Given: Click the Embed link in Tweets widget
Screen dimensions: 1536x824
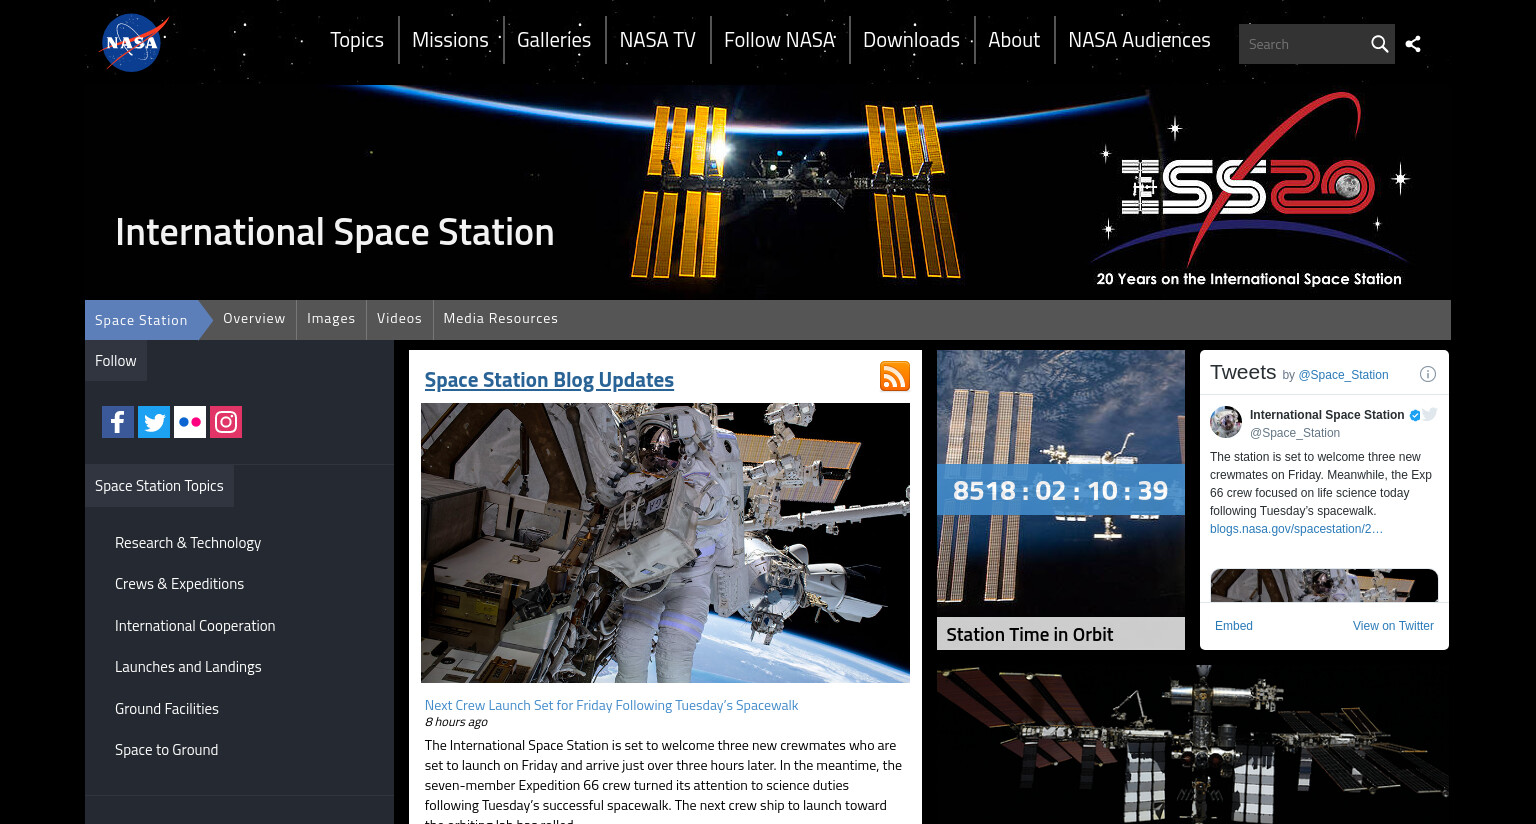Looking at the screenshot, I should [x=1234, y=626].
